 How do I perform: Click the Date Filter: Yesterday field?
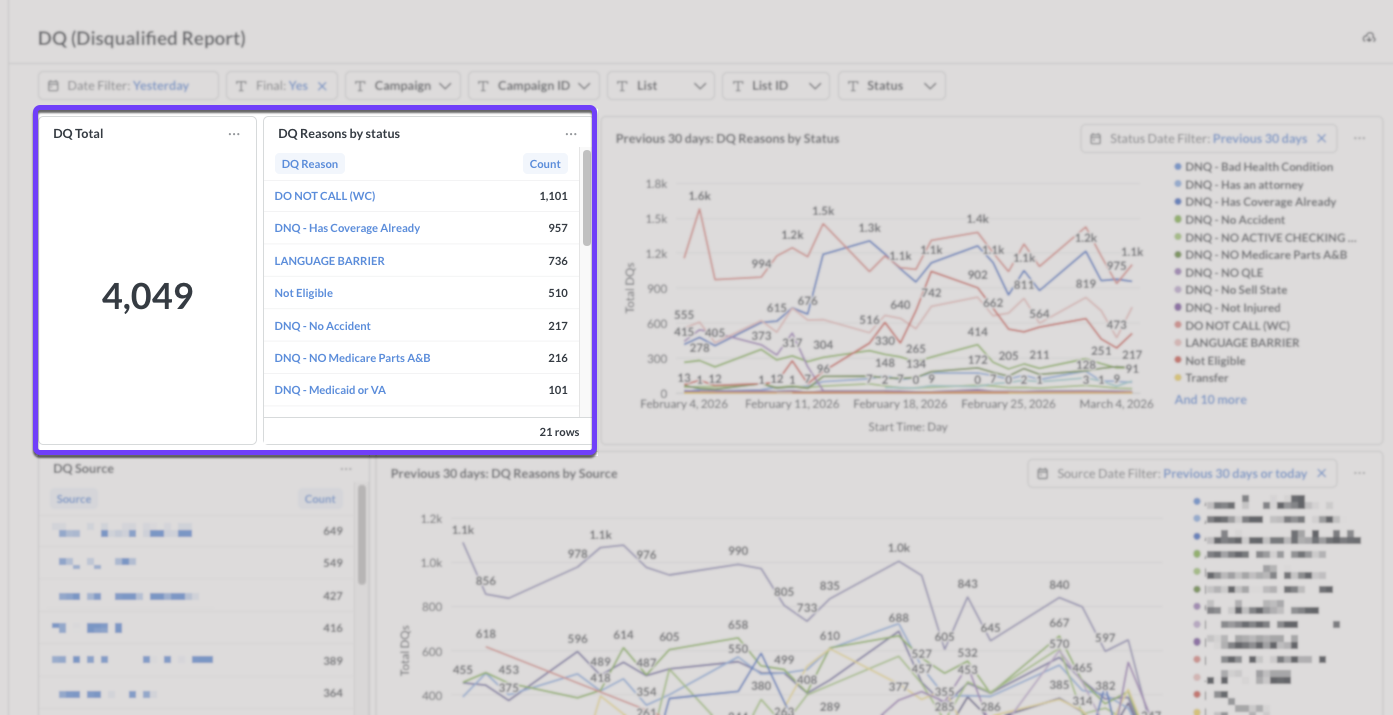128,86
